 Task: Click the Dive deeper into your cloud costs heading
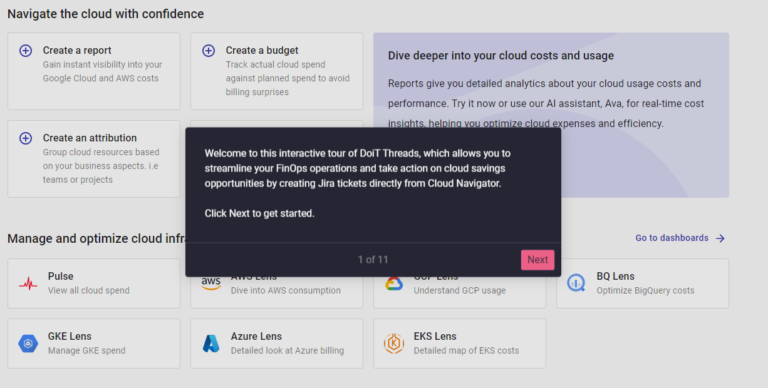pyautogui.click(x=501, y=55)
